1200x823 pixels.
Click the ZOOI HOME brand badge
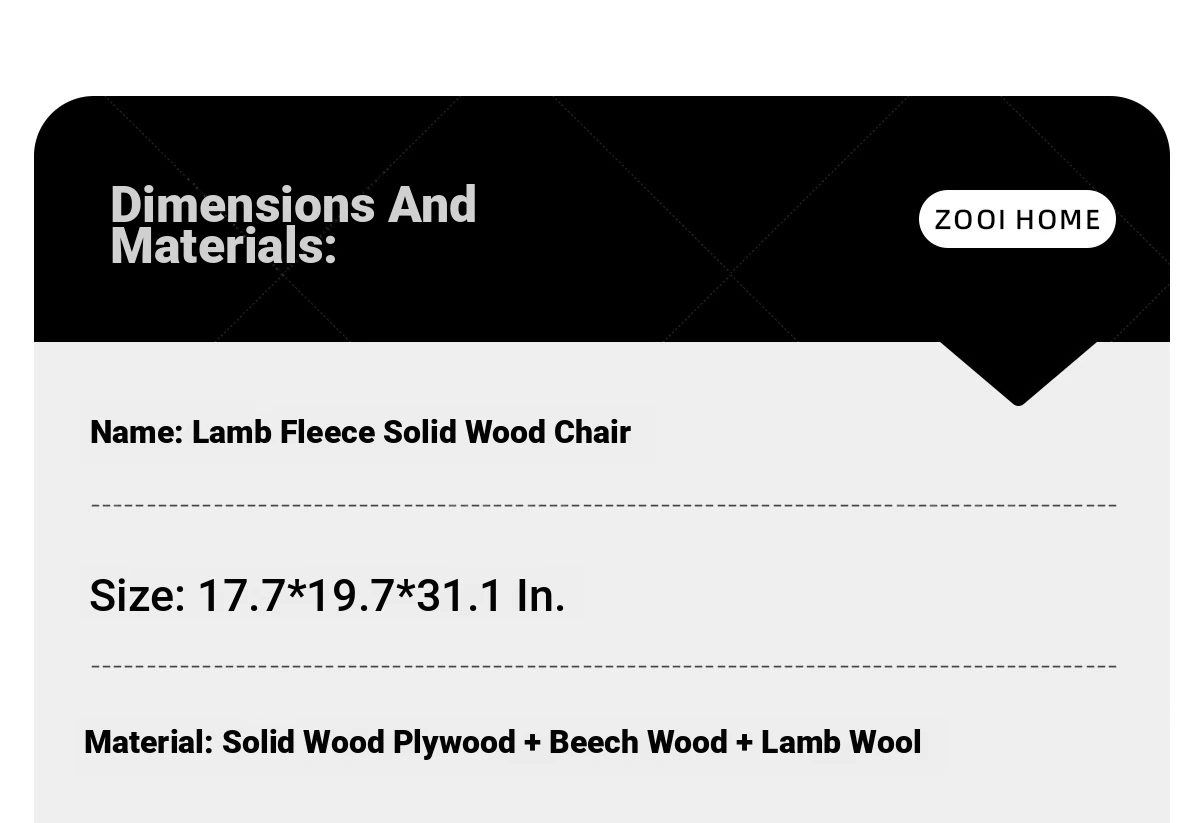click(x=1017, y=219)
